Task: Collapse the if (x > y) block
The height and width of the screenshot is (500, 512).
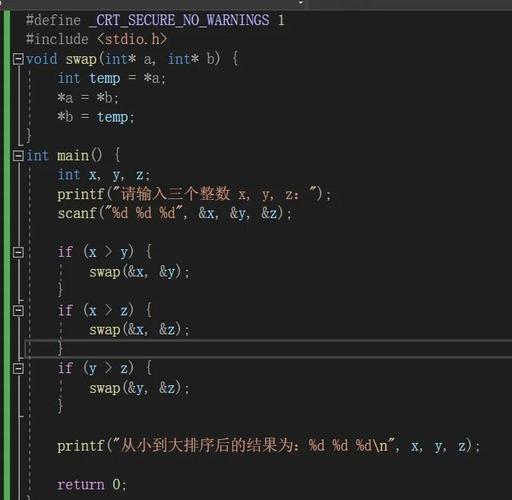Action: click(18, 252)
